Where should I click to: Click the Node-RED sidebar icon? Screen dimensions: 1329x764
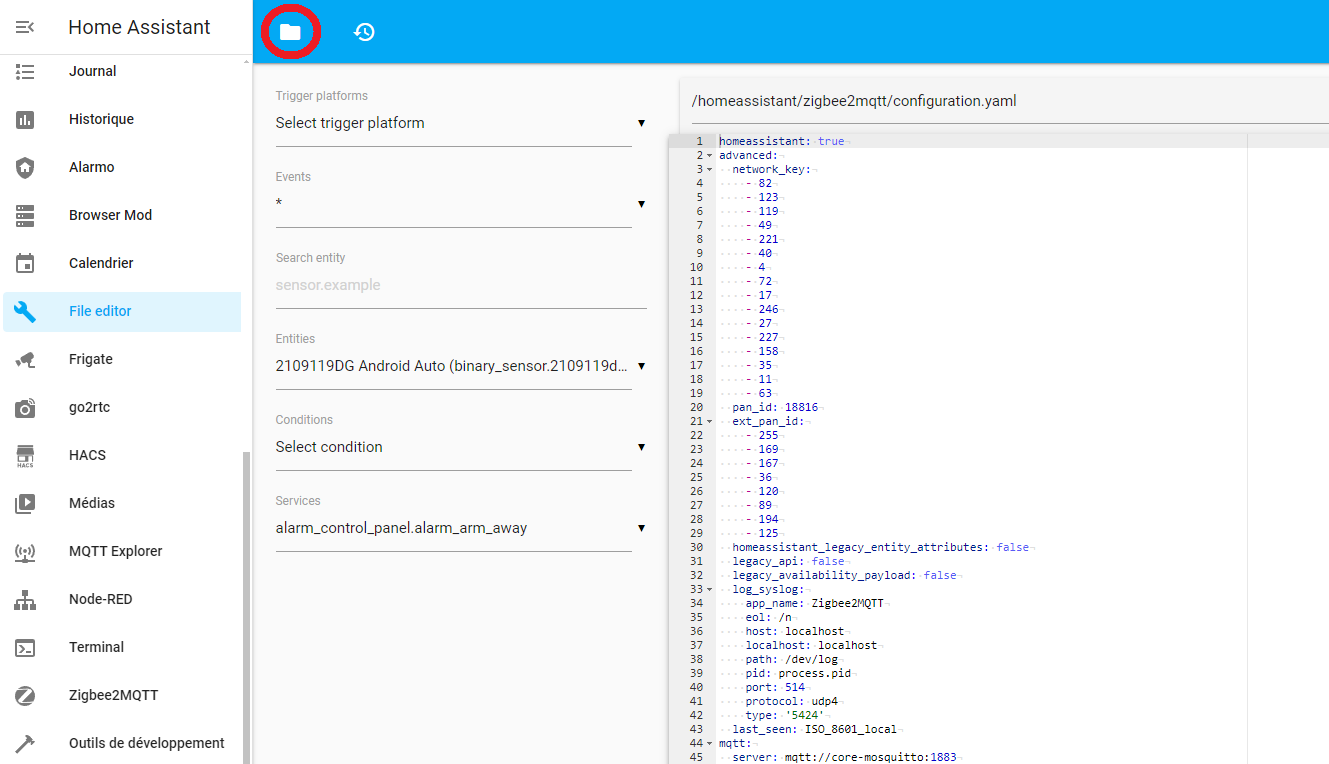(25, 600)
